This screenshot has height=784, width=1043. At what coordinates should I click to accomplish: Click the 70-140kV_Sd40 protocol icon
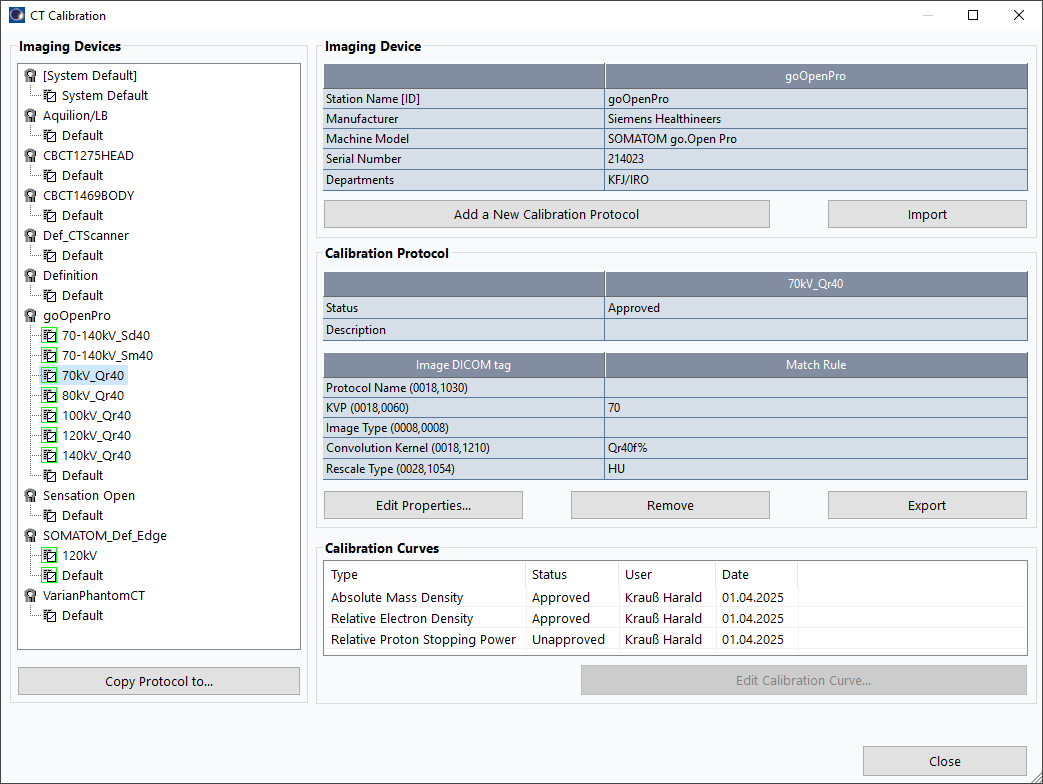(49, 335)
